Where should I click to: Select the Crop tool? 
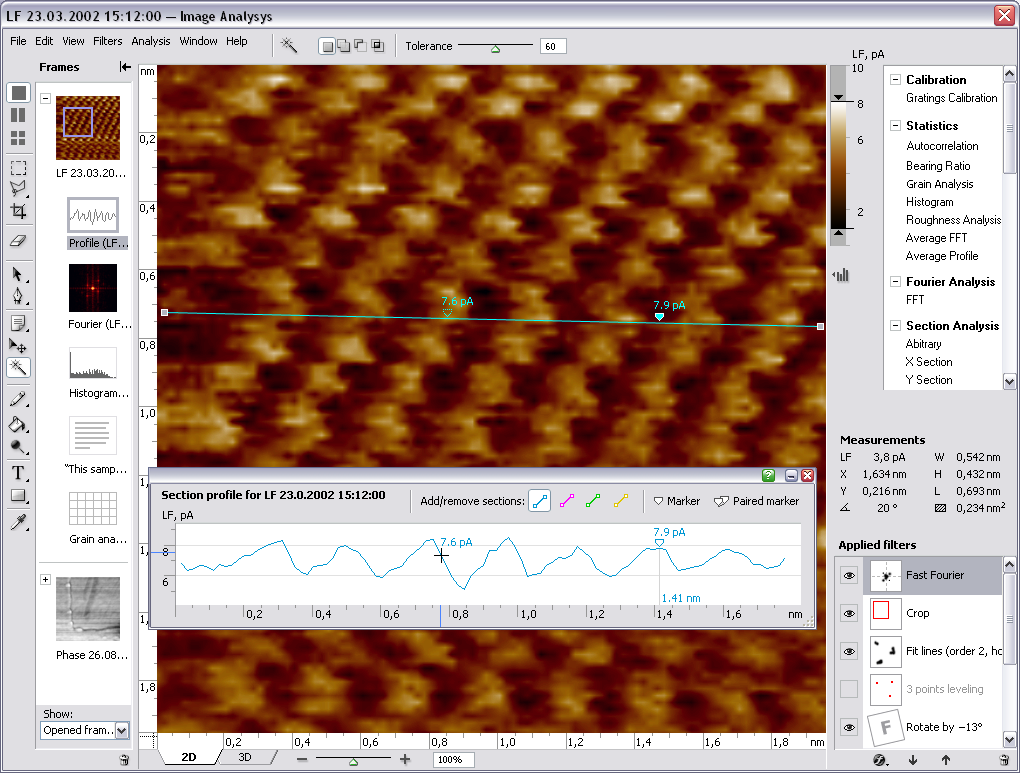click(x=18, y=211)
